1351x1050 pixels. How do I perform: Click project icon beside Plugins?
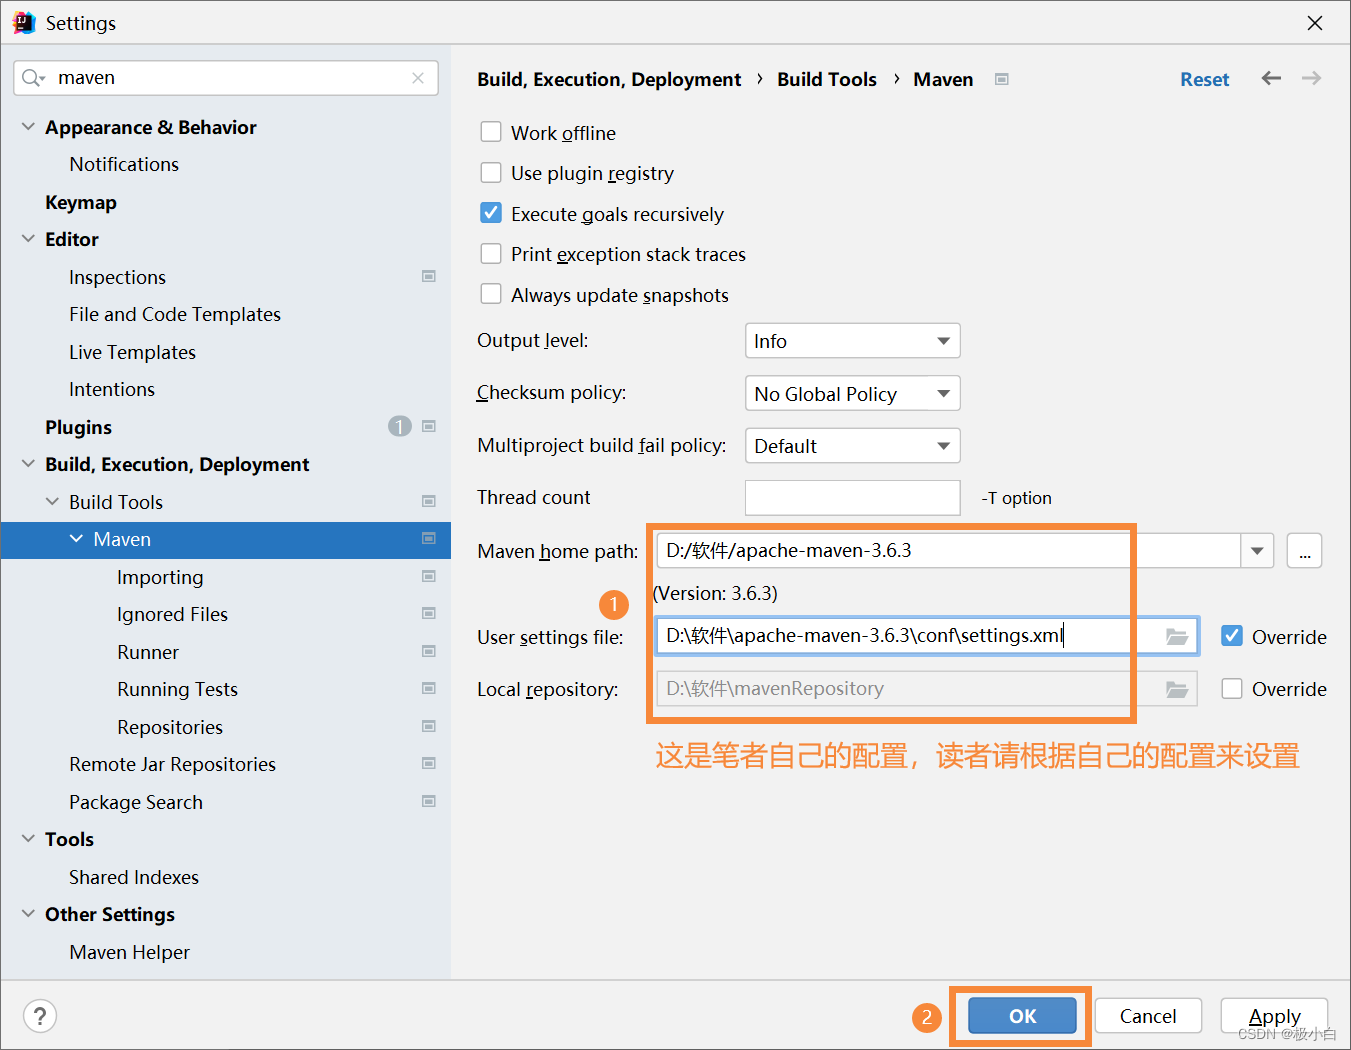pos(429,426)
